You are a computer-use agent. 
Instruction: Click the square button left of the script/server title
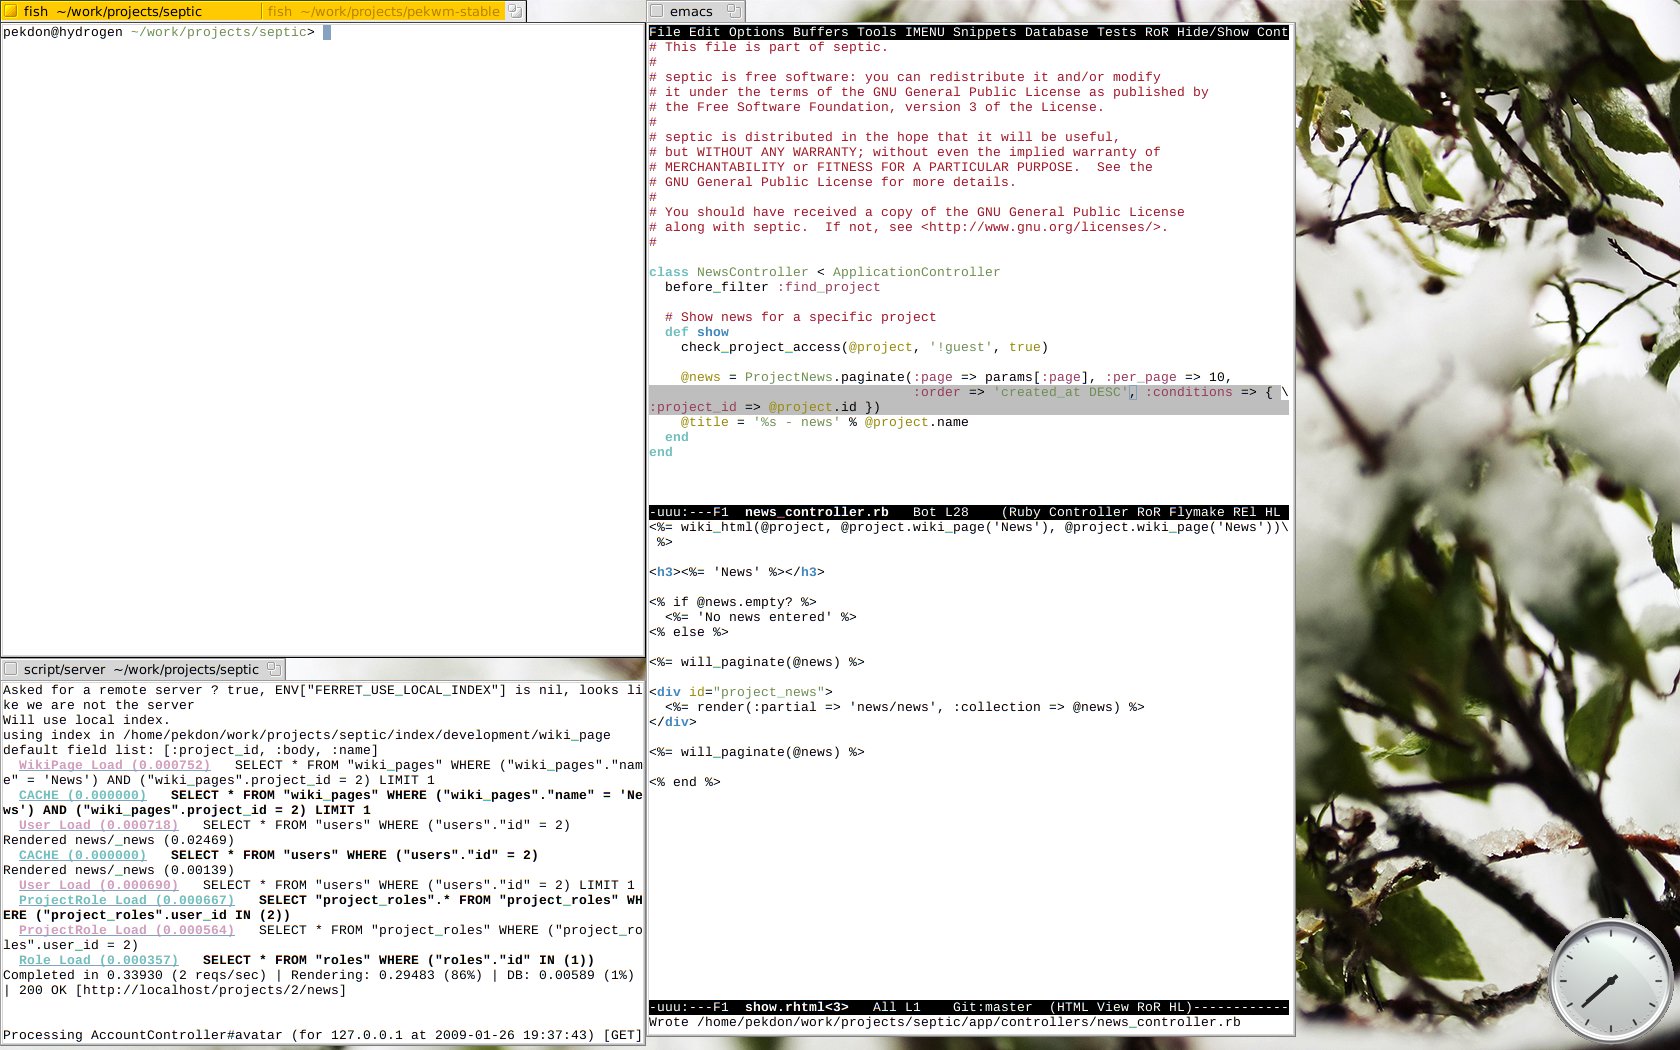click(11, 669)
